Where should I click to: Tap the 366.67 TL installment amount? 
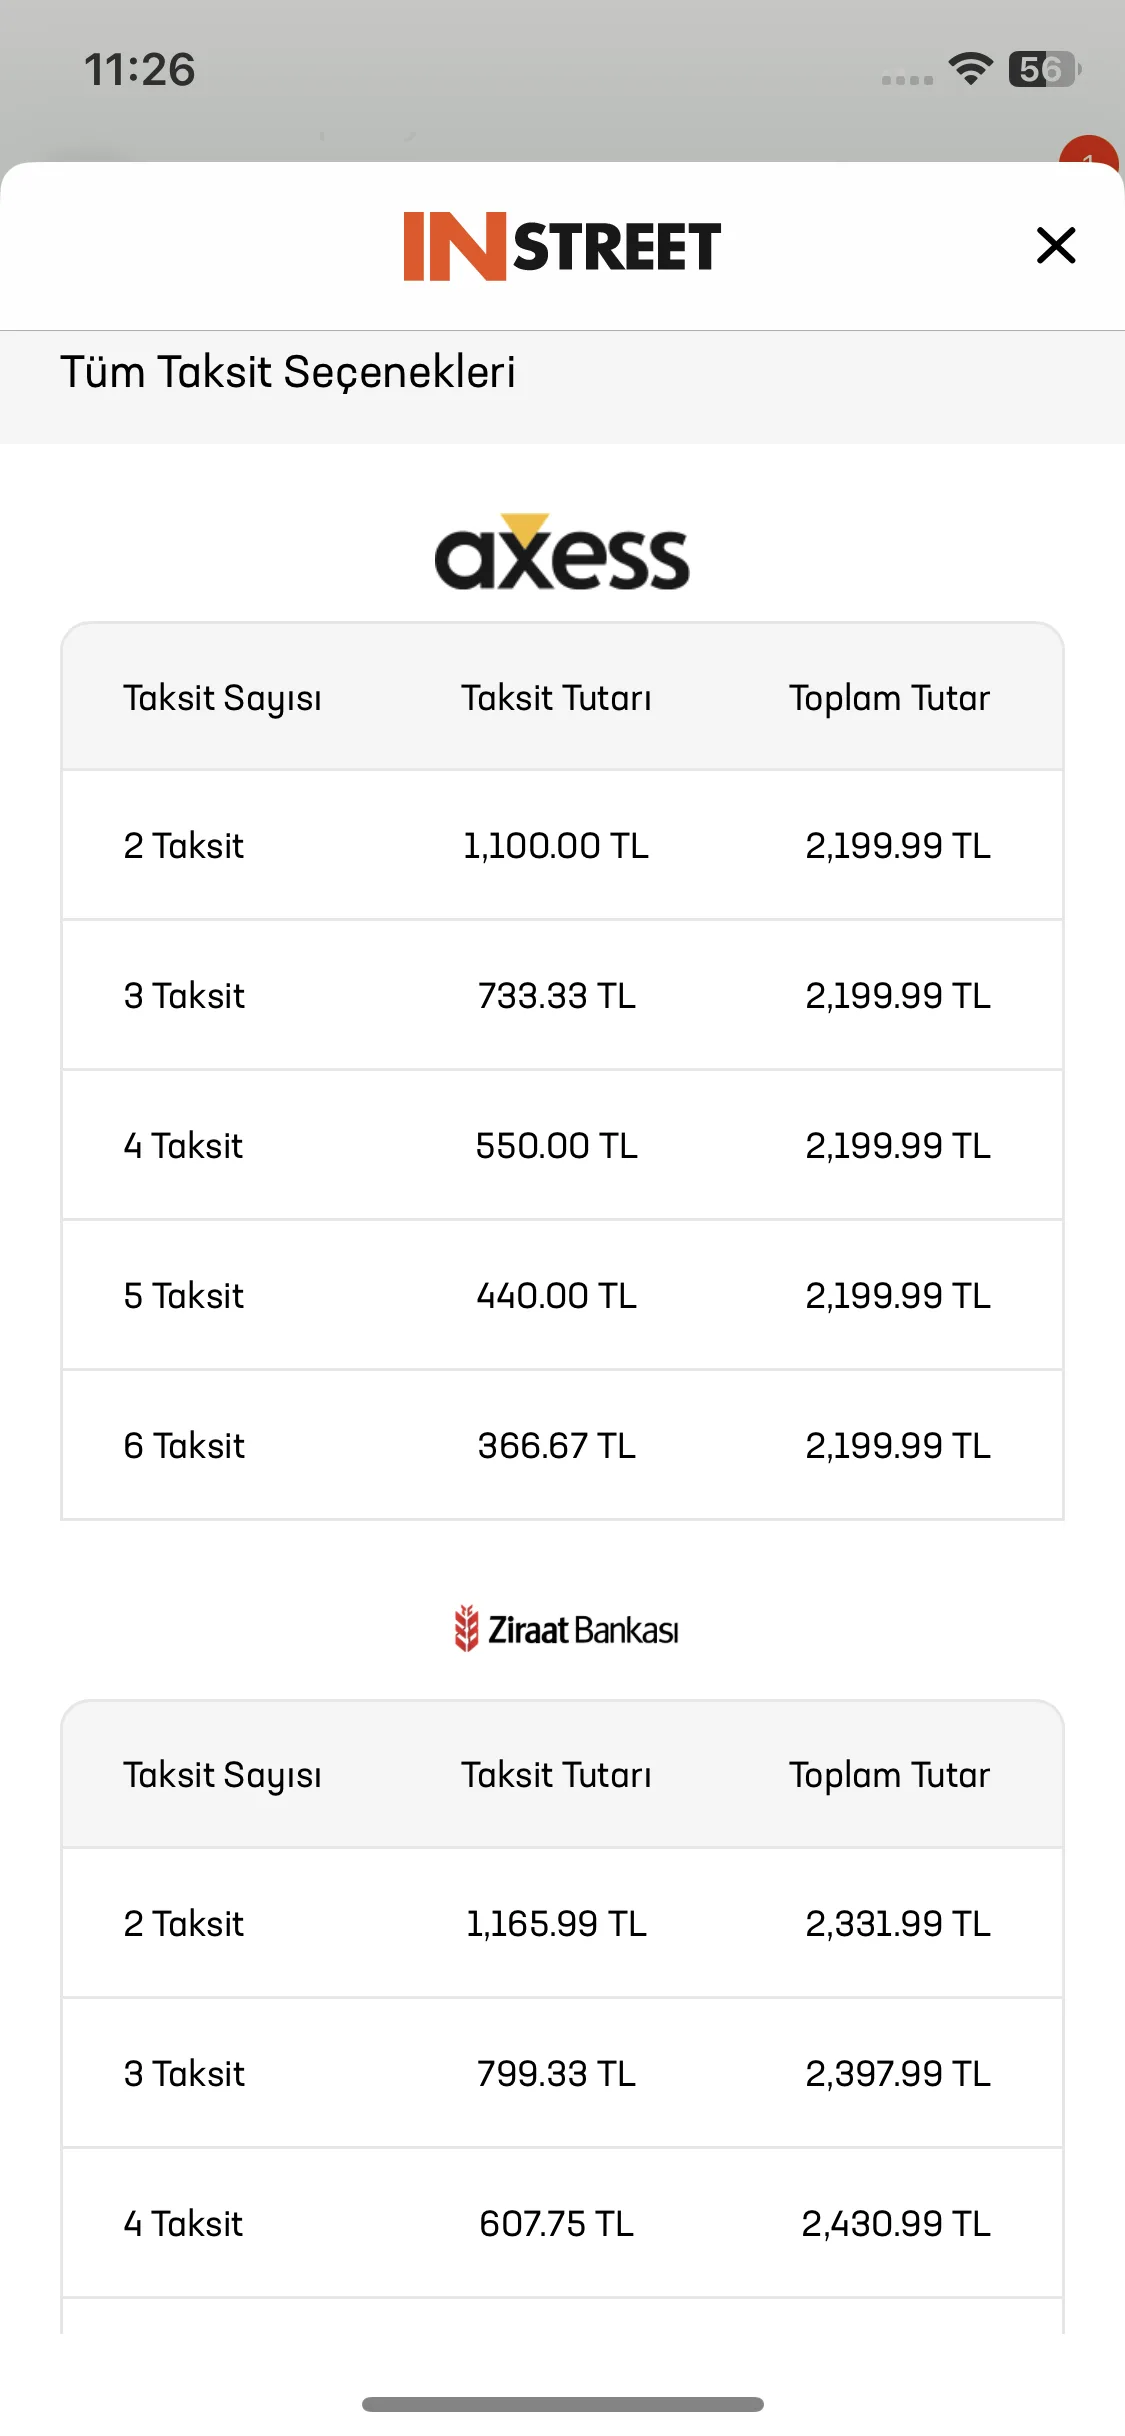(x=556, y=1446)
